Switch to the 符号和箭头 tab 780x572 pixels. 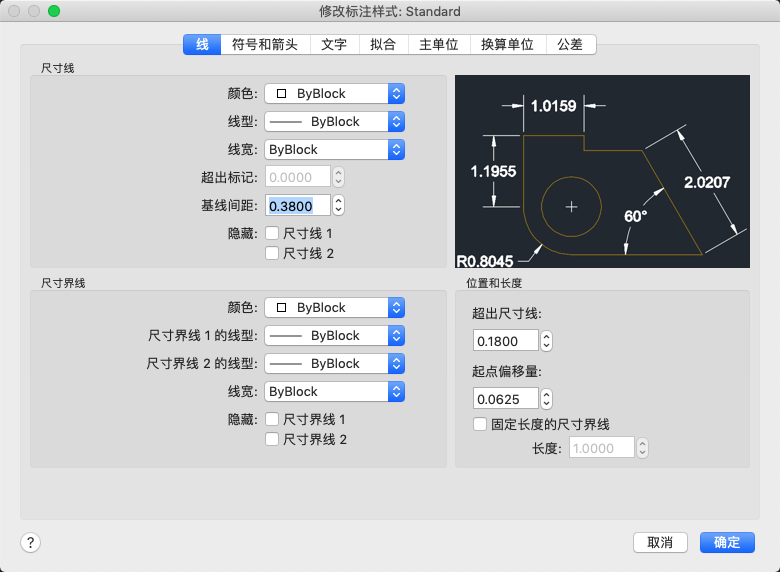[x=265, y=45]
